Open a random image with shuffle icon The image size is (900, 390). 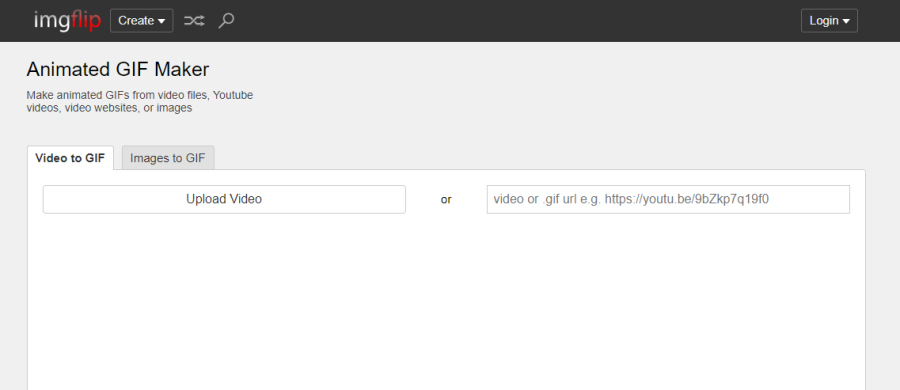(194, 21)
